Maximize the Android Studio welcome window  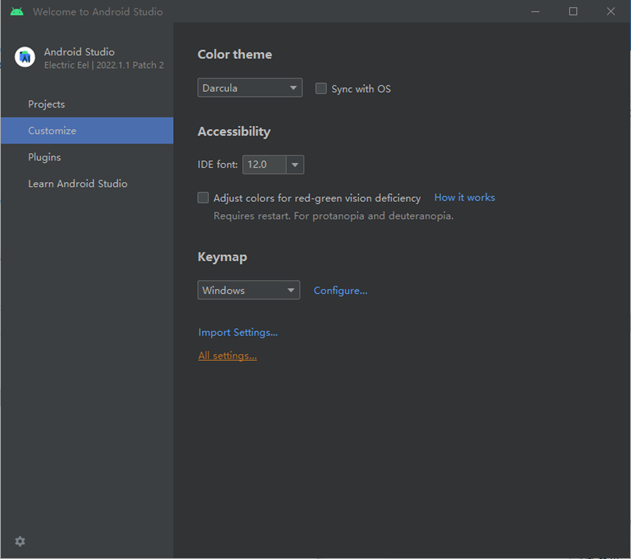[573, 12]
